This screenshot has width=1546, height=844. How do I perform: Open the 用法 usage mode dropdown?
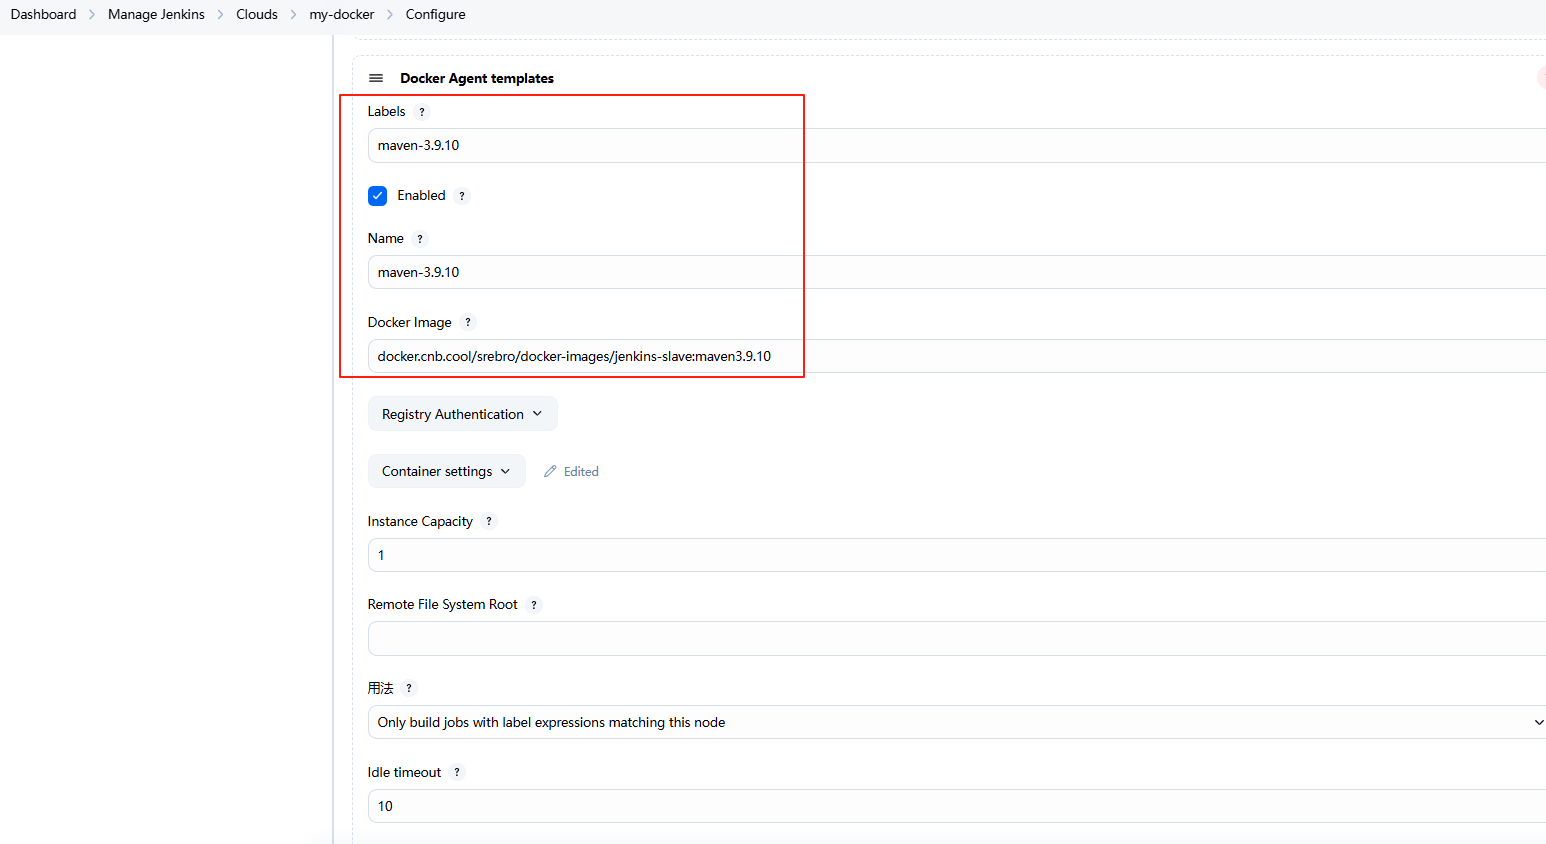coord(955,722)
